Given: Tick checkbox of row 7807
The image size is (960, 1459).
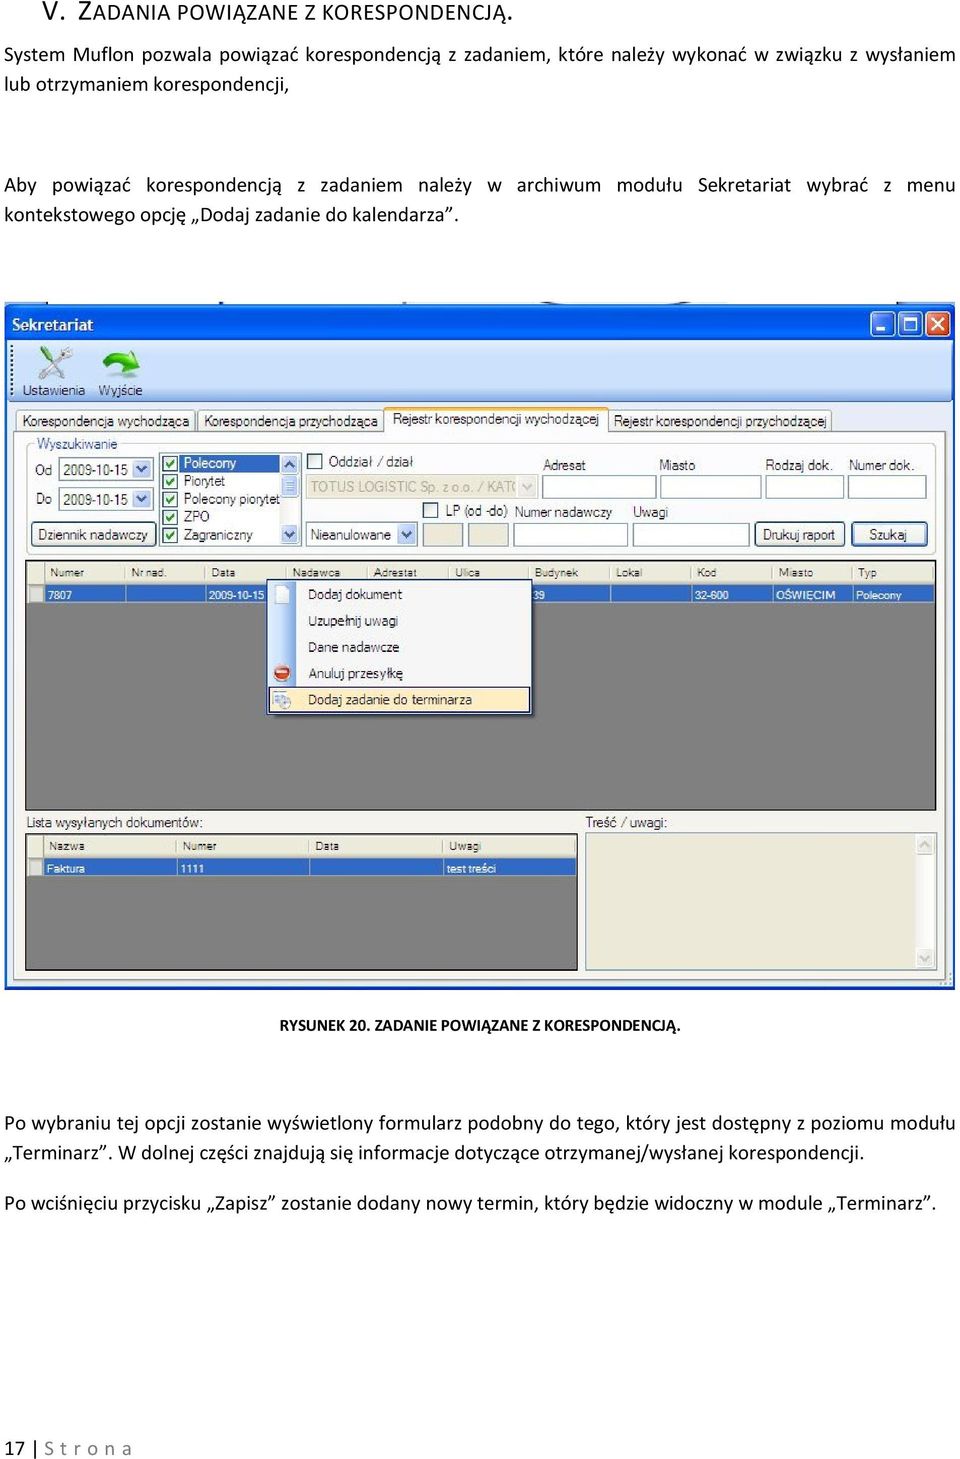Looking at the screenshot, I should (37, 594).
